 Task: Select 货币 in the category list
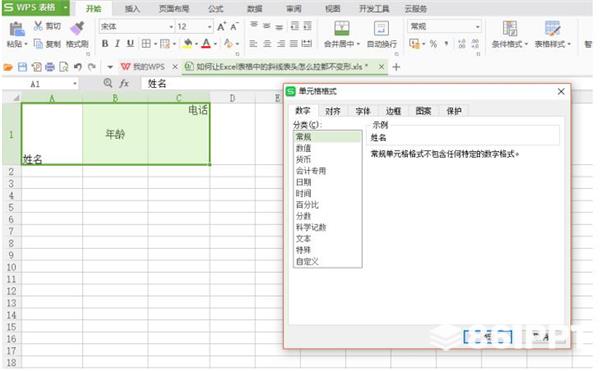pyautogui.click(x=327, y=159)
